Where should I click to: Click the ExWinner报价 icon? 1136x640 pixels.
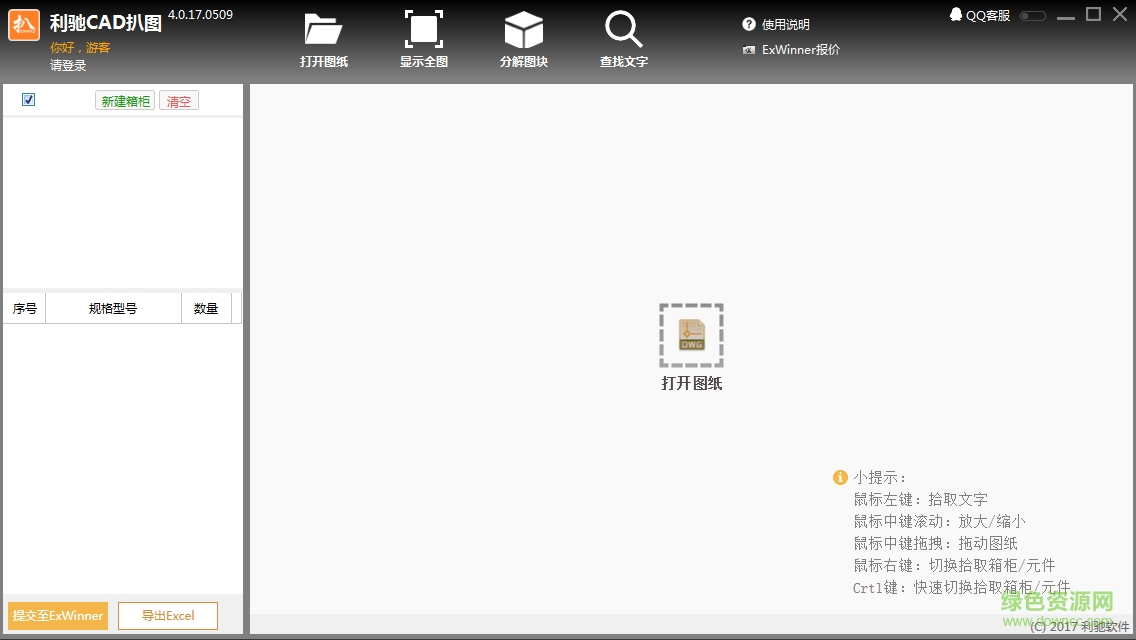(x=749, y=50)
